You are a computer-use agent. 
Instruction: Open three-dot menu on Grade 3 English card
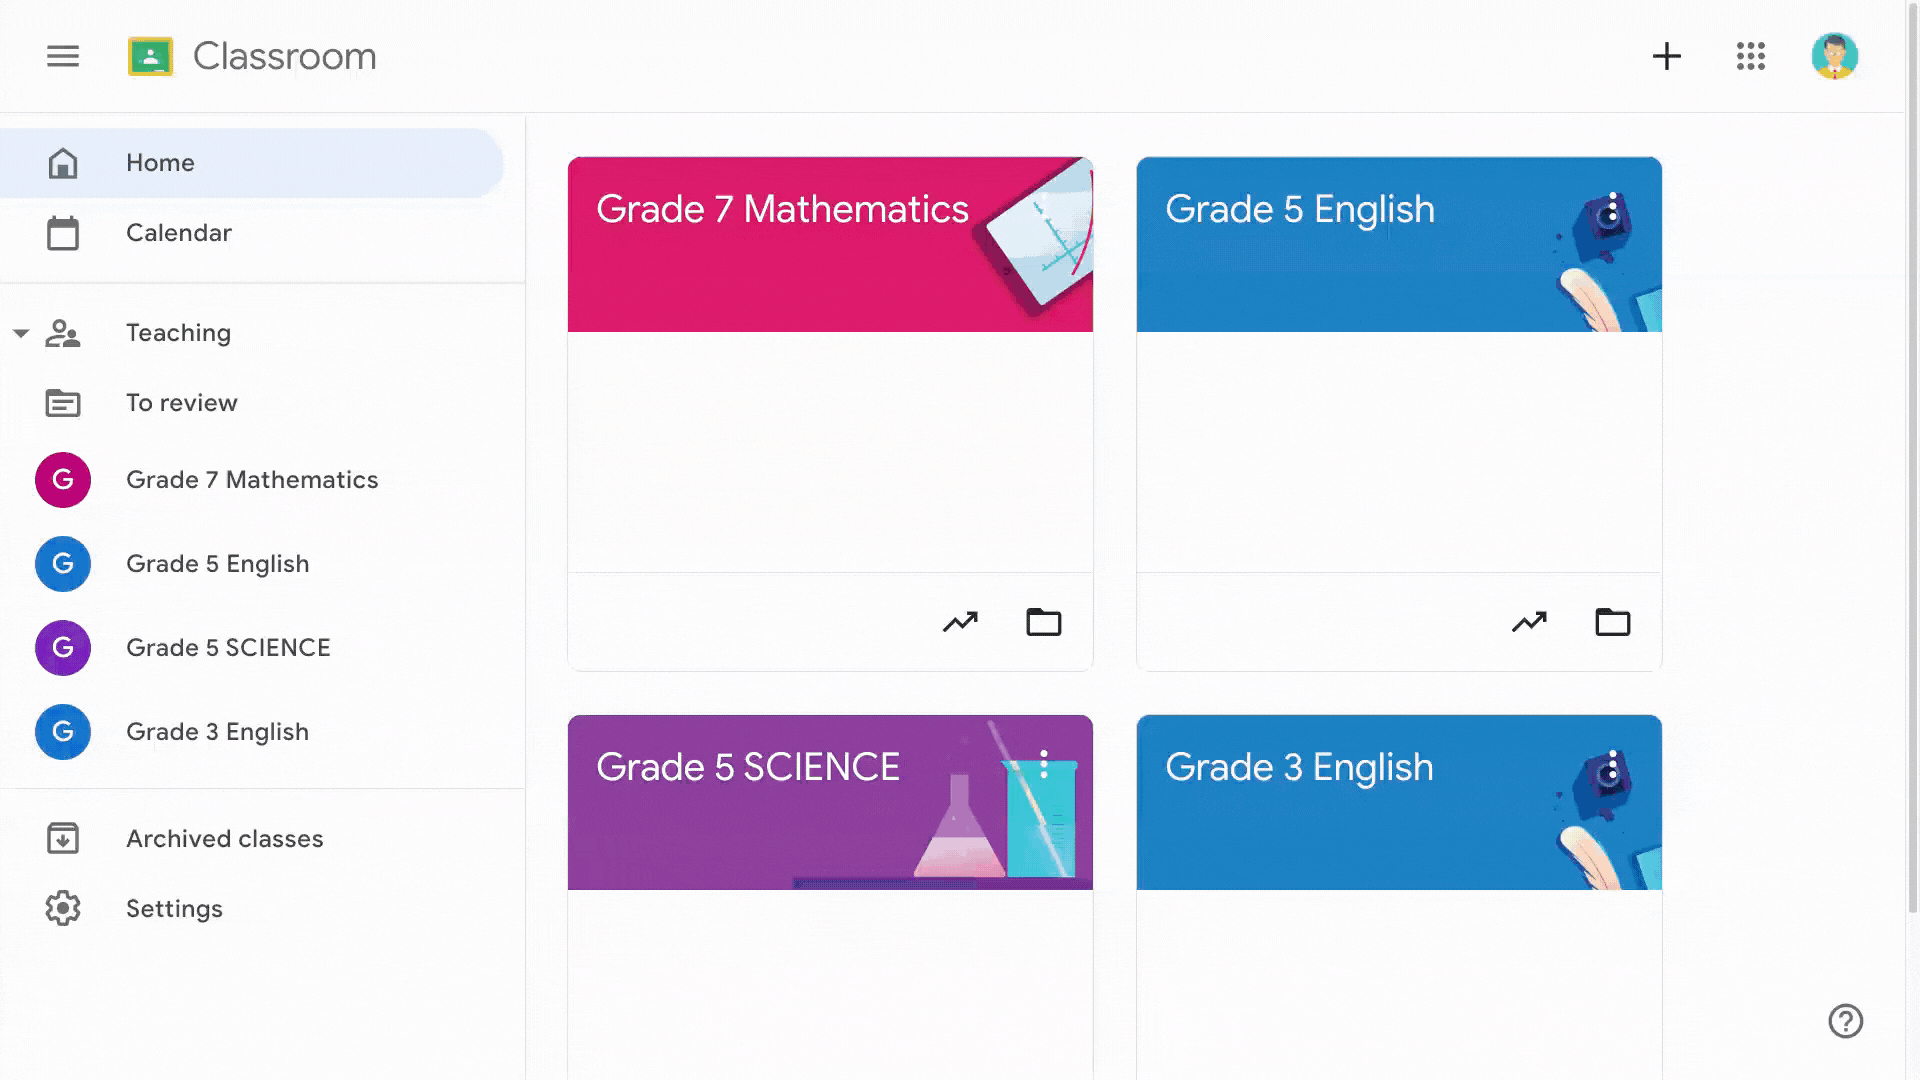1612,765
